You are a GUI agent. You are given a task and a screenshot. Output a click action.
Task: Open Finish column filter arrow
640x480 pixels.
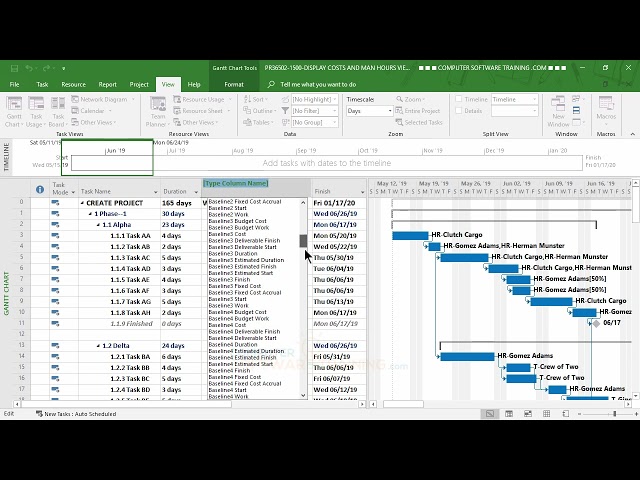click(x=362, y=192)
